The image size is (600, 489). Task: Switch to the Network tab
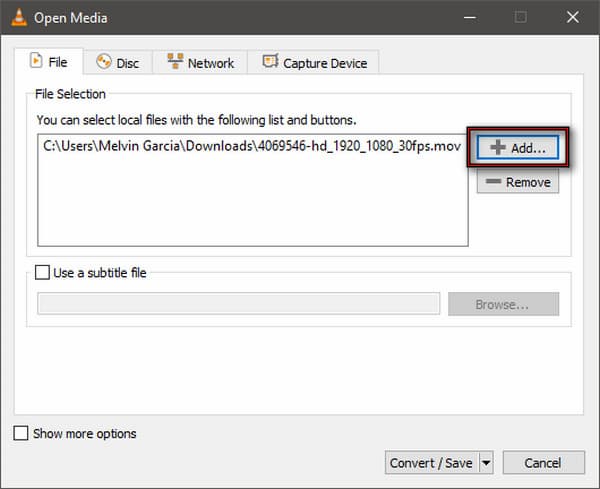200,62
